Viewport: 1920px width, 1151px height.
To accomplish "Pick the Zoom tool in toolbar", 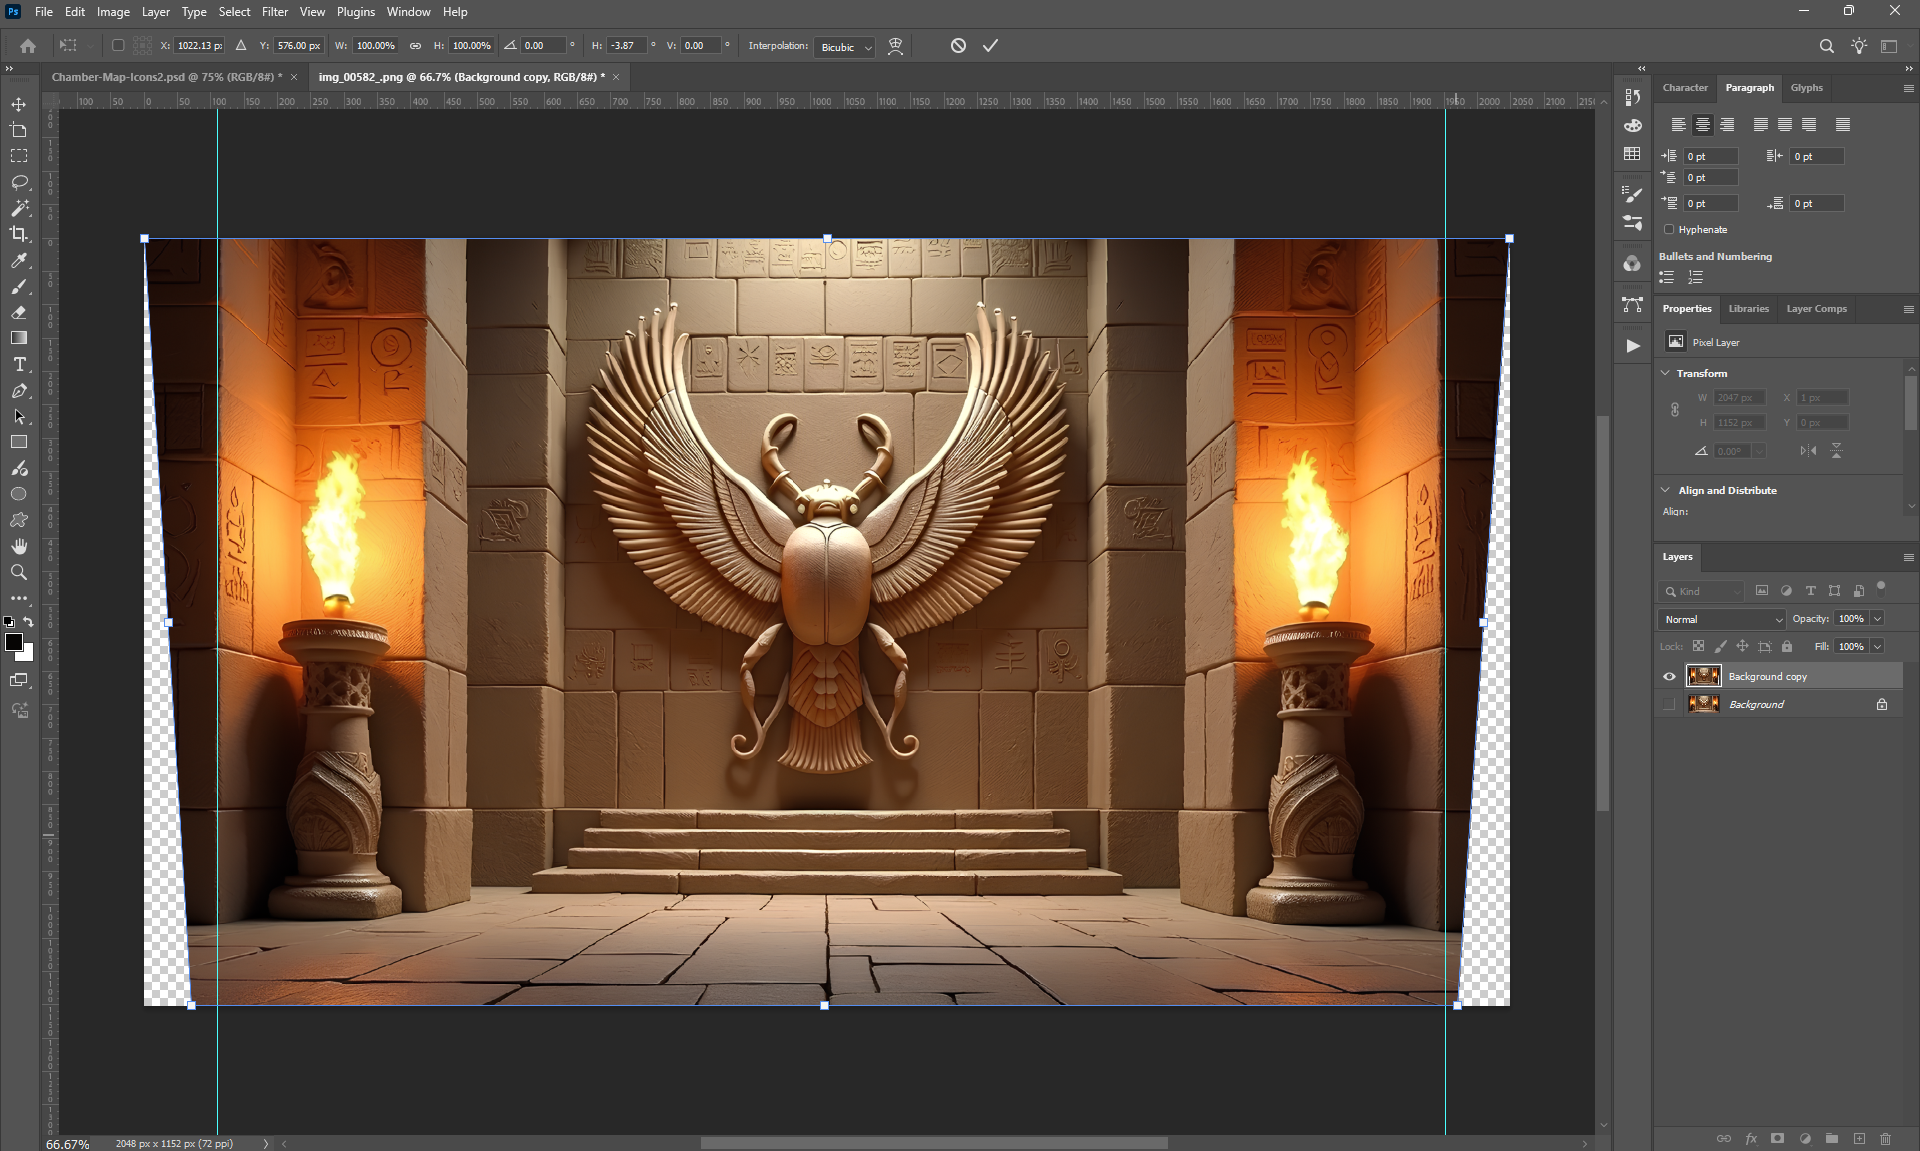I will pyautogui.click(x=19, y=572).
